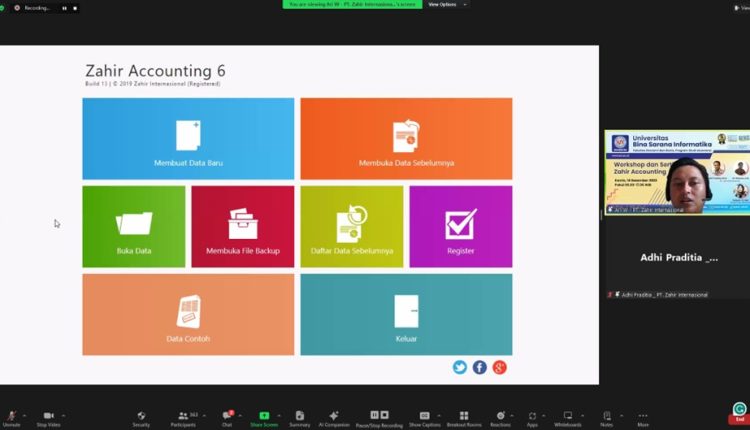This screenshot has height=430, width=750.
Task: Pause the recording from bottom toolbar
Action: [375, 415]
